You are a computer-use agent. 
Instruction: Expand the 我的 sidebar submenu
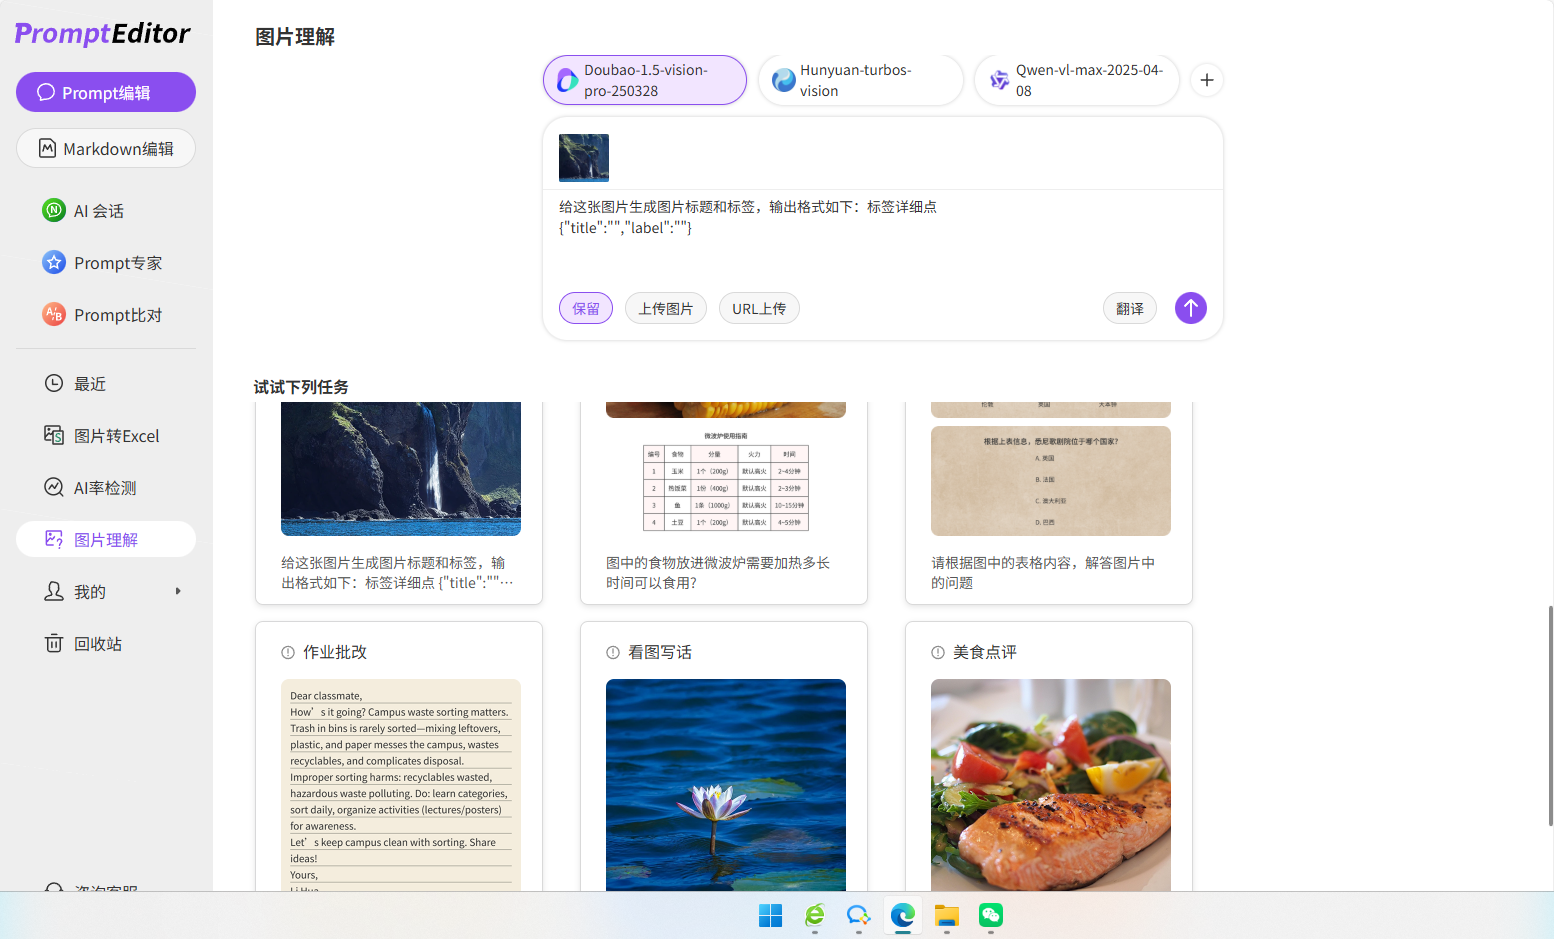[x=178, y=592]
